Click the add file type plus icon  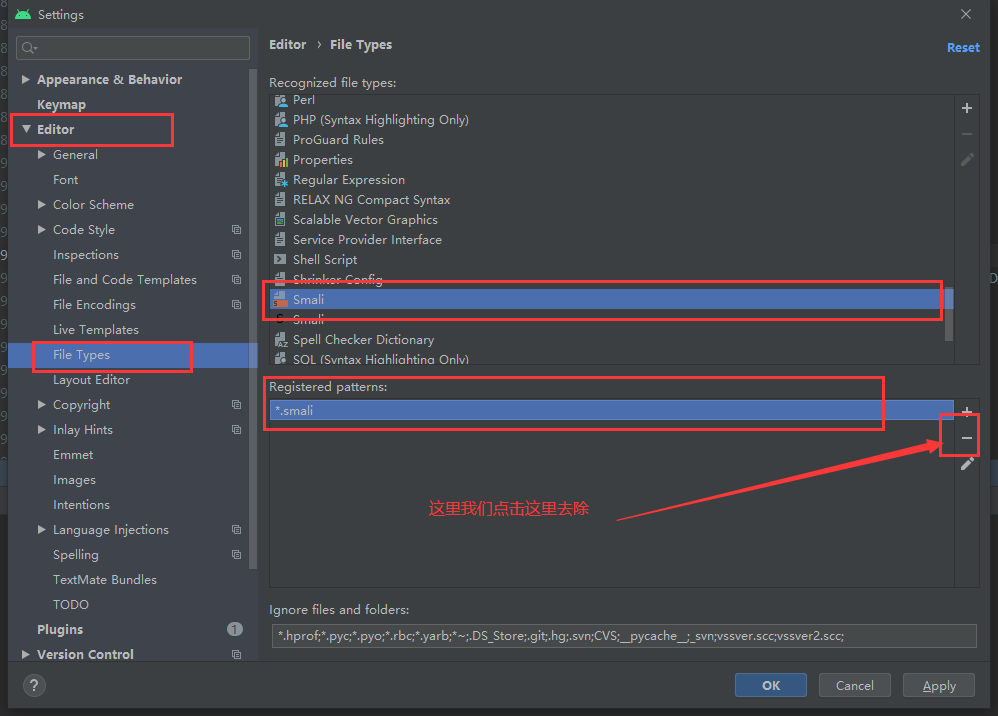click(966, 108)
